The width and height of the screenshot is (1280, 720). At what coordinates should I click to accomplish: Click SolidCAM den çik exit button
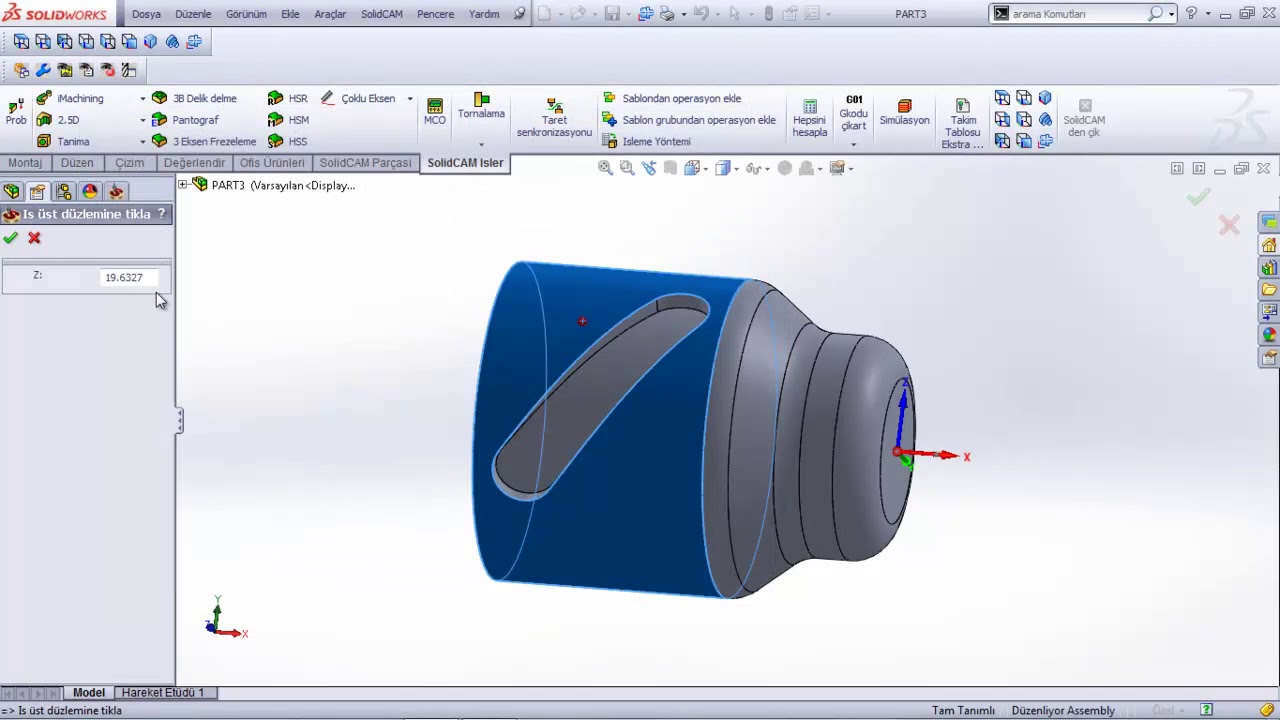(x=1084, y=118)
